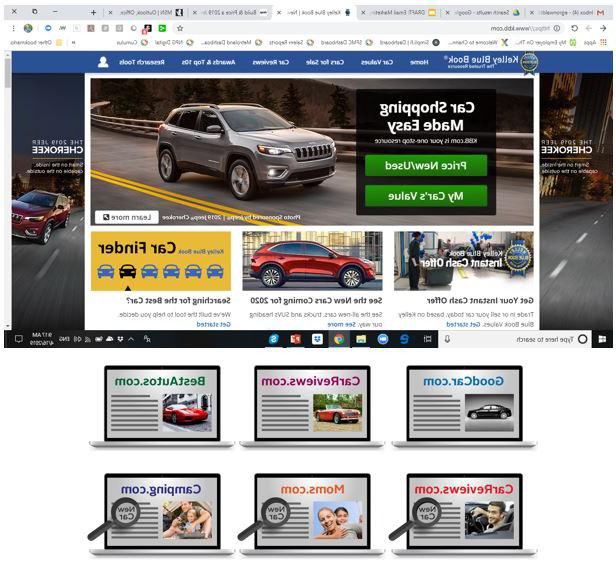Open PowerPoint from the taskbar

pos(295,339)
